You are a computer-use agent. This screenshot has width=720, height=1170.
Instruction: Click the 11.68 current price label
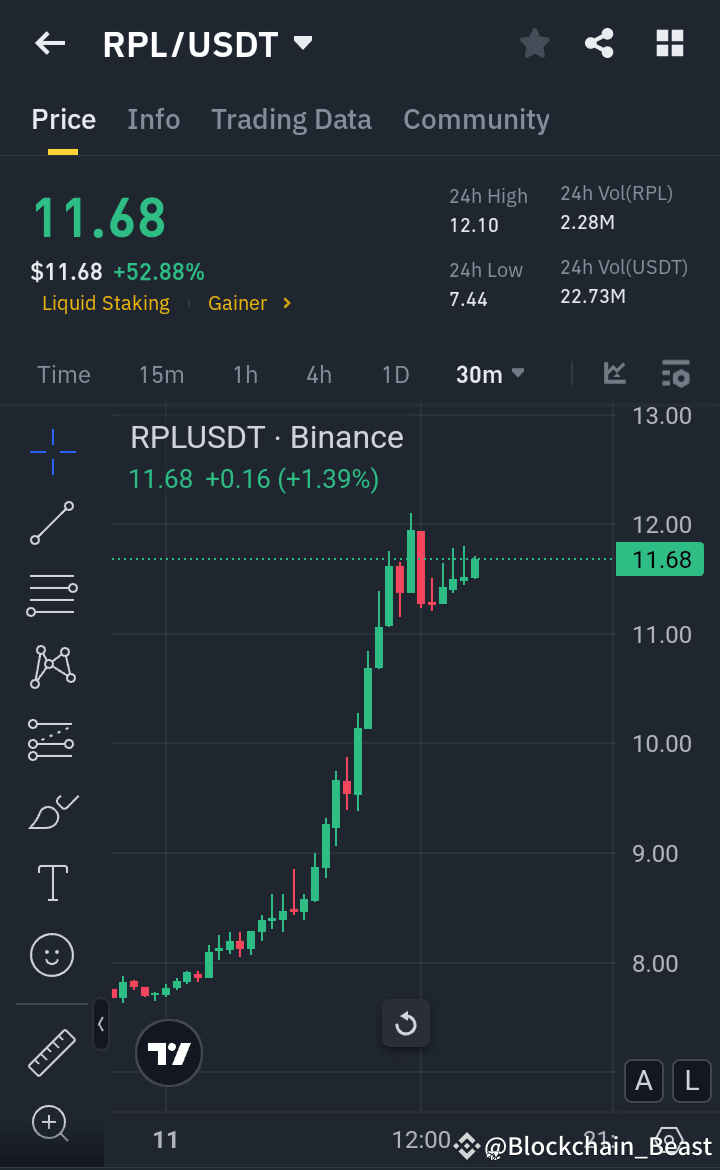(x=660, y=559)
